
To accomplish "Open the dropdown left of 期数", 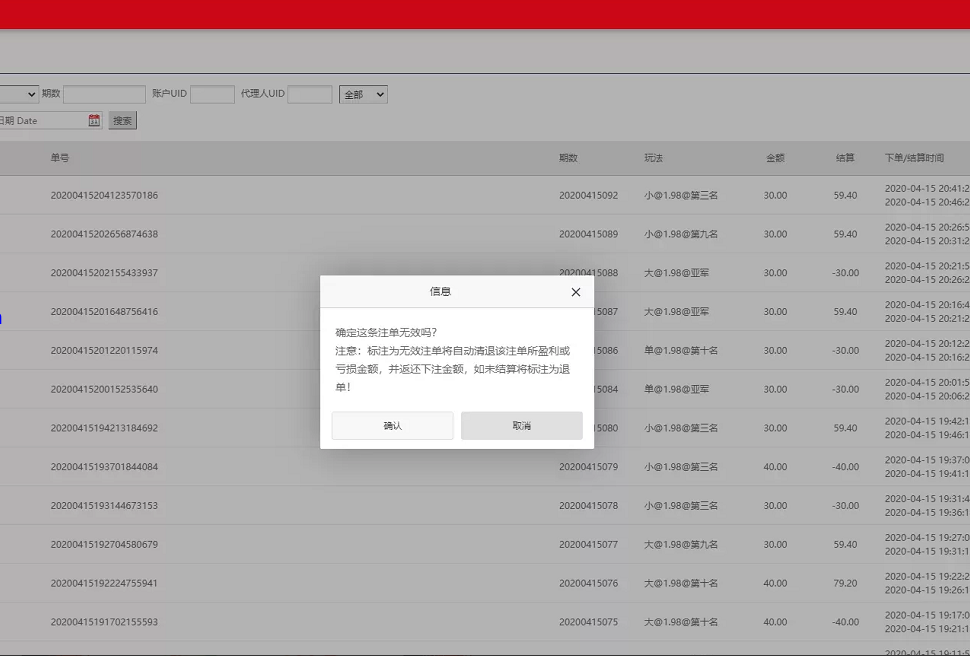I will pos(19,94).
